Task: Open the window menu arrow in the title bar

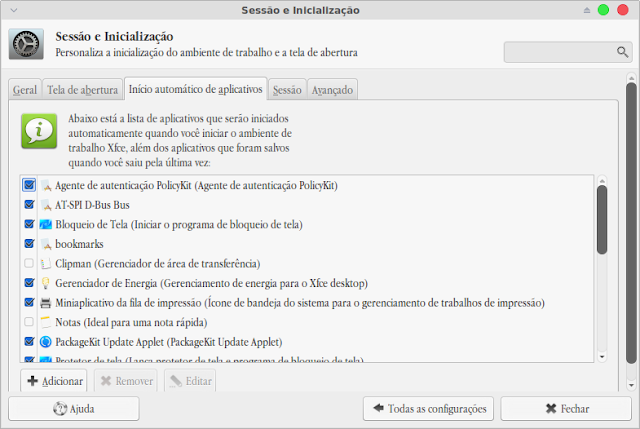Action: click(14, 10)
